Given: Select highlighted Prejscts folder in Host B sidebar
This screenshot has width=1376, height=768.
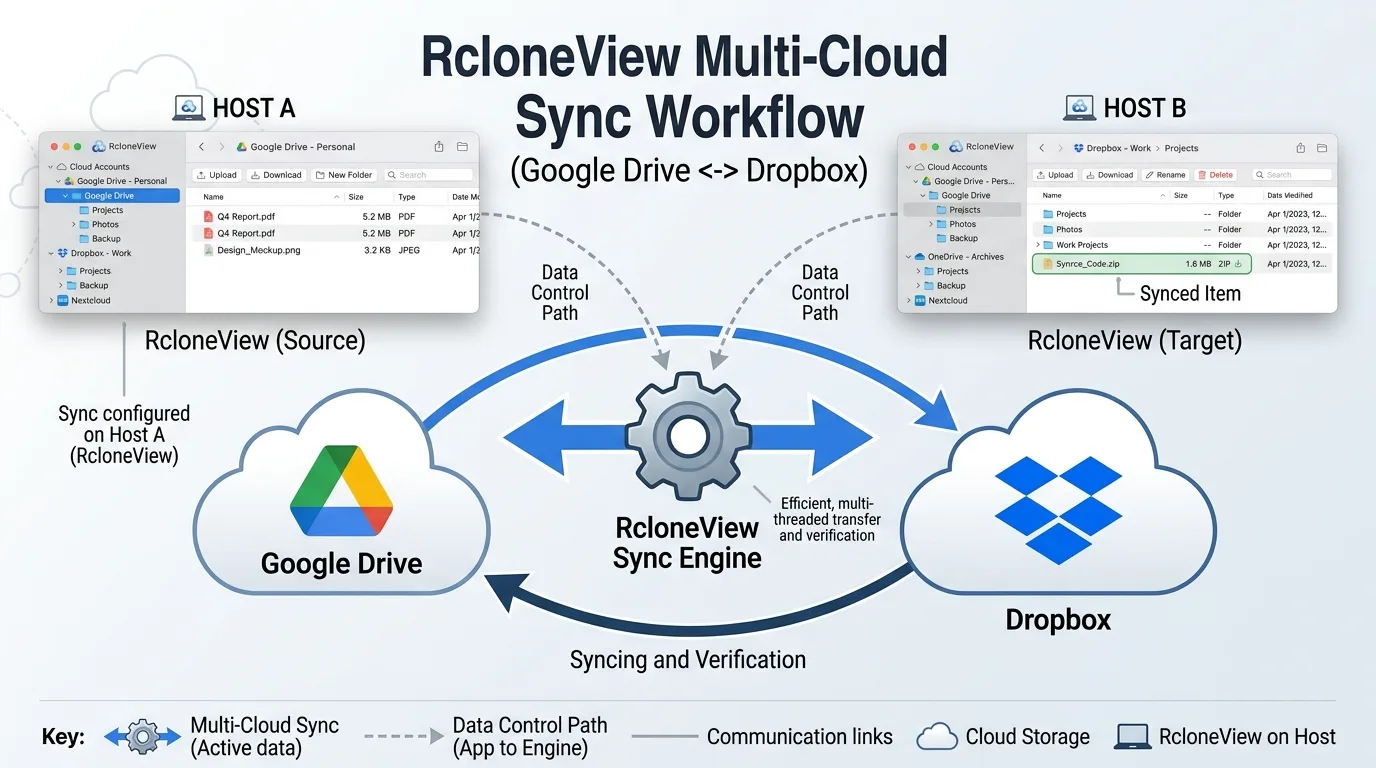Looking at the screenshot, I should click(962, 210).
